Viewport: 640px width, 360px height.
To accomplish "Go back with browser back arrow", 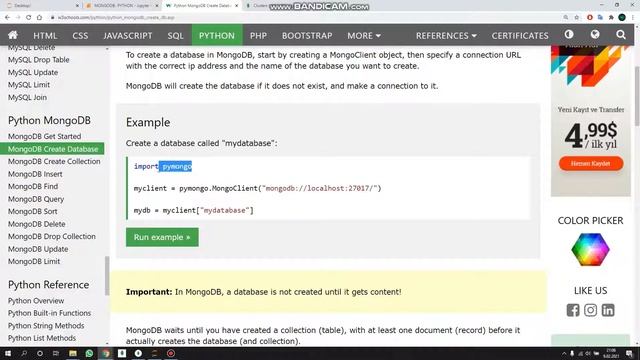I will (x=8, y=18).
